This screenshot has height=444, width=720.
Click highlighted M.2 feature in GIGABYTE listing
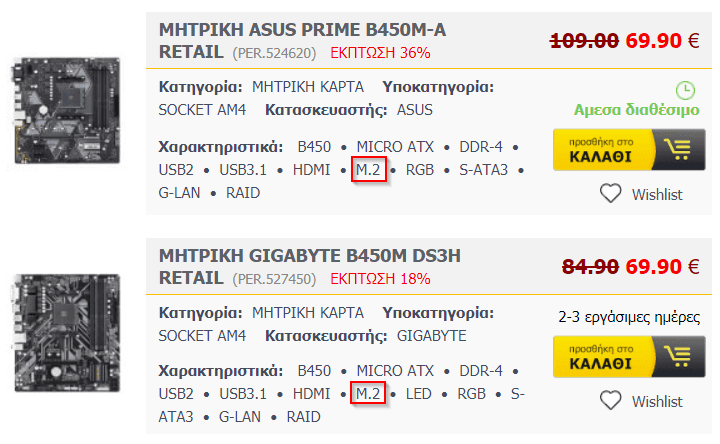367,393
